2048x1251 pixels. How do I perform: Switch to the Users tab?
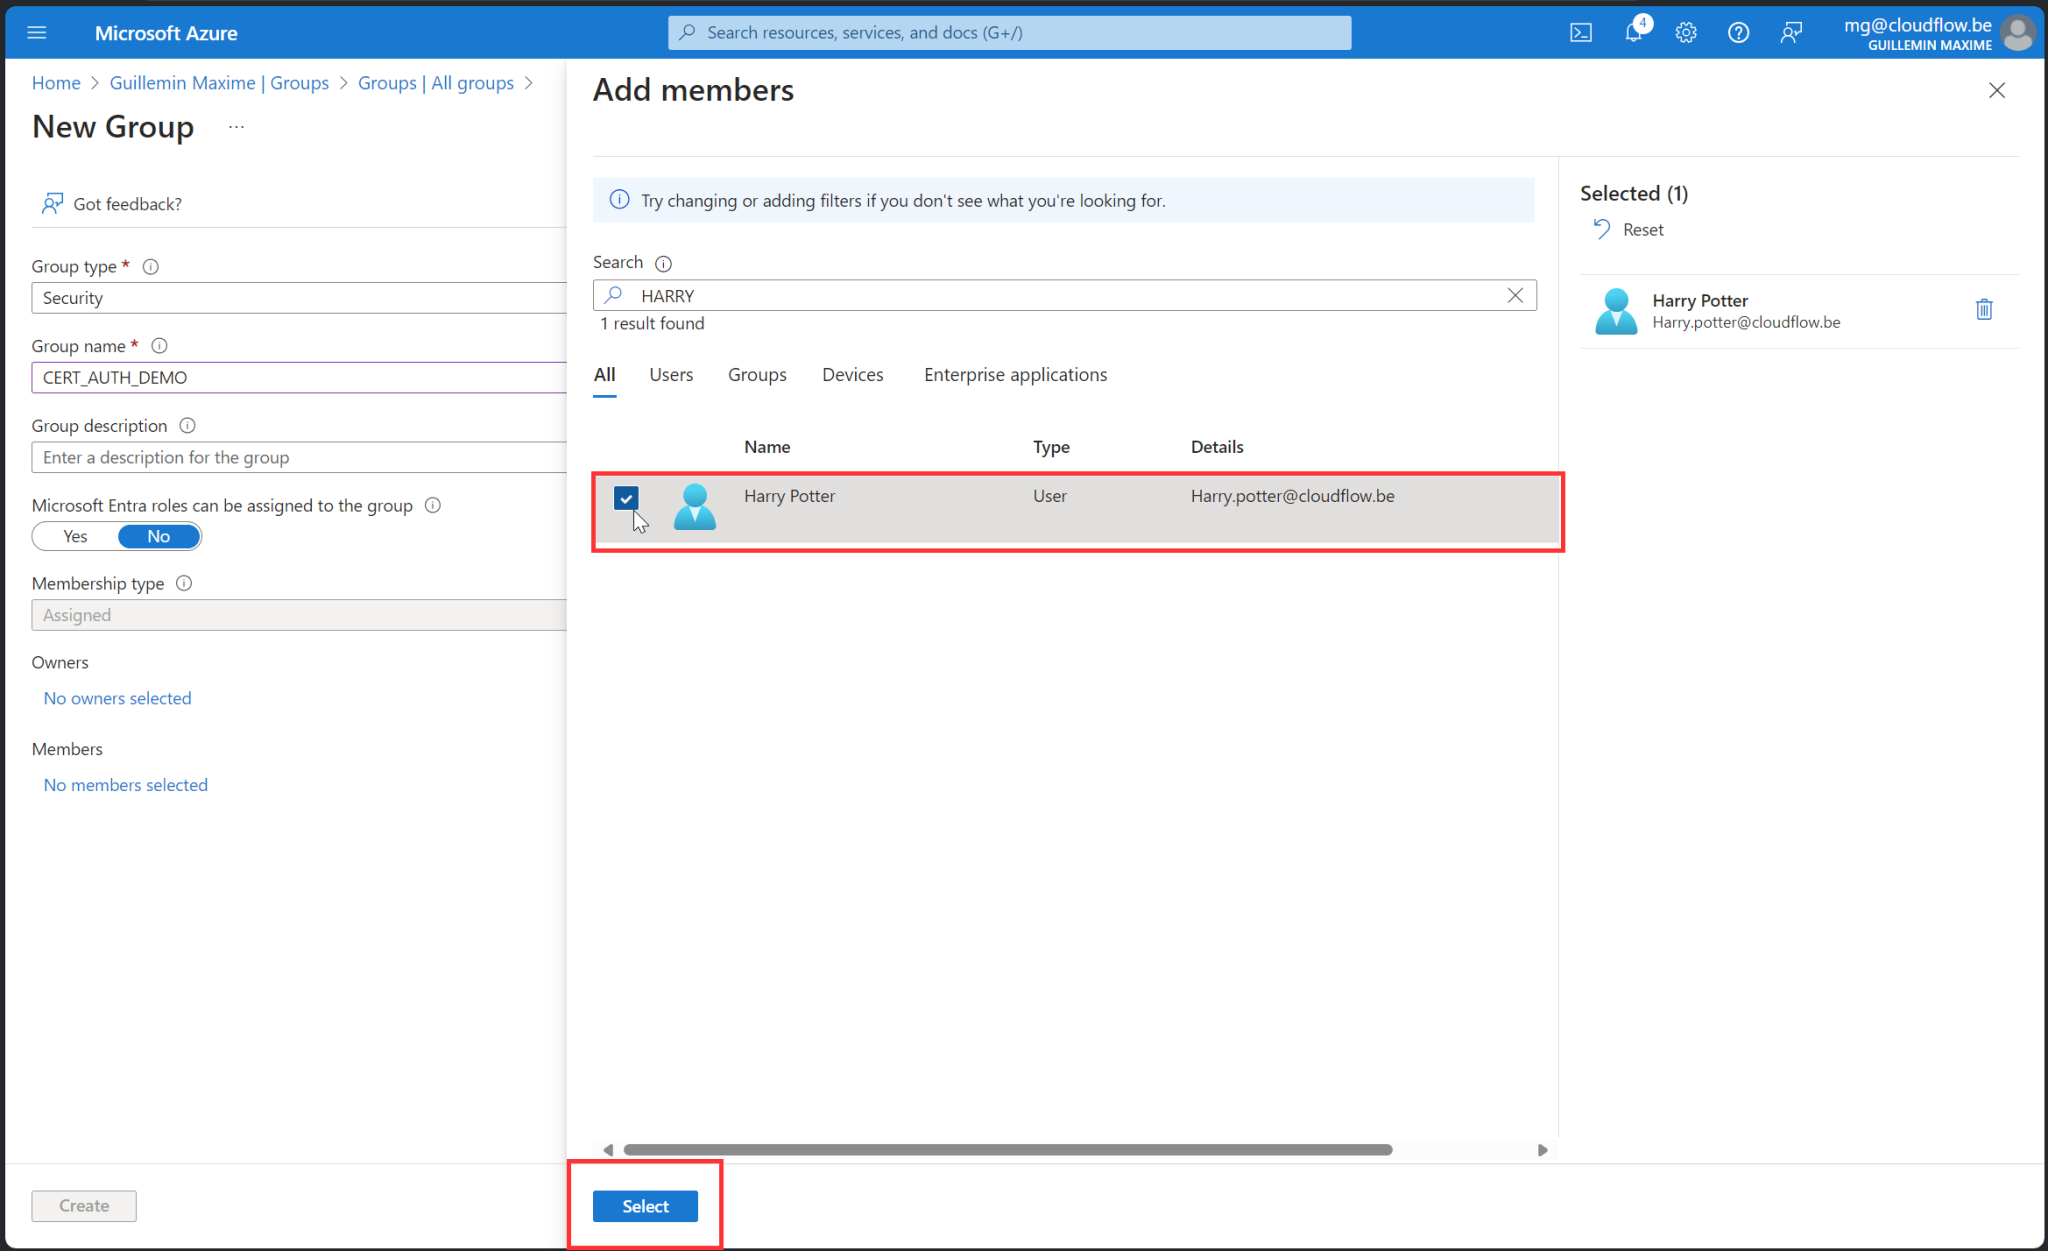click(x=670, y=374)
